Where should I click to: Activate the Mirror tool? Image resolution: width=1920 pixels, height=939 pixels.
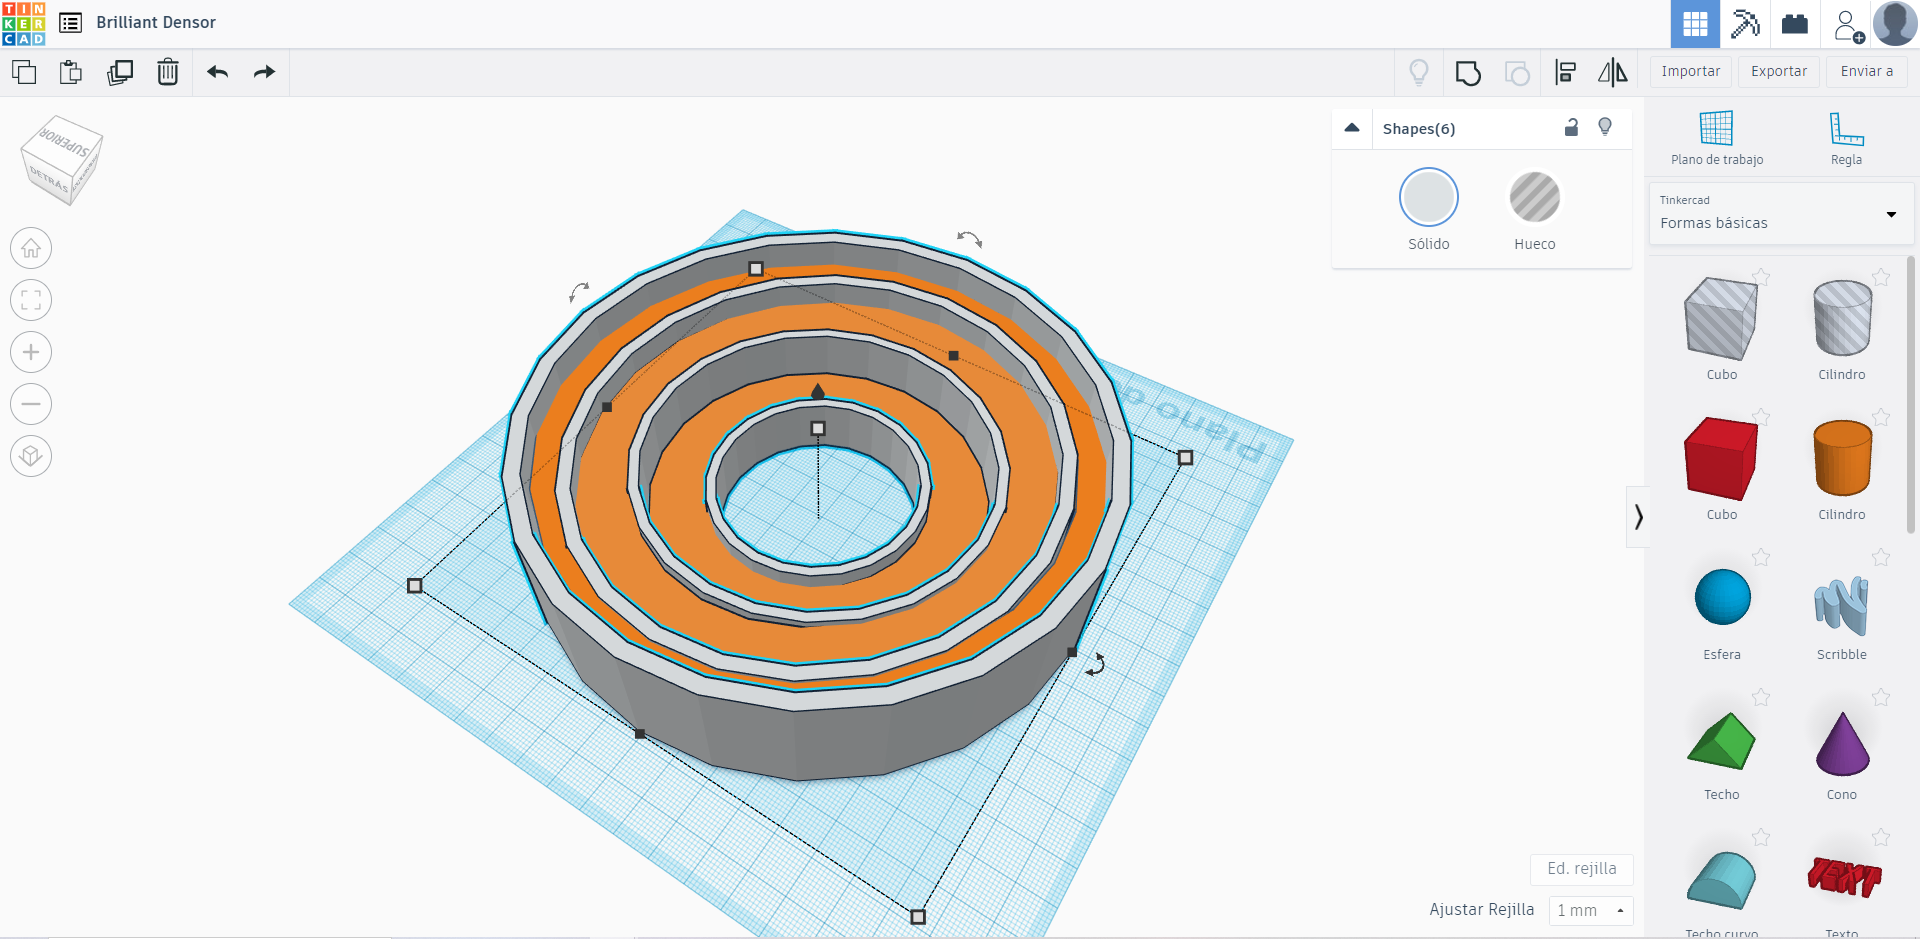(1612, 72)
